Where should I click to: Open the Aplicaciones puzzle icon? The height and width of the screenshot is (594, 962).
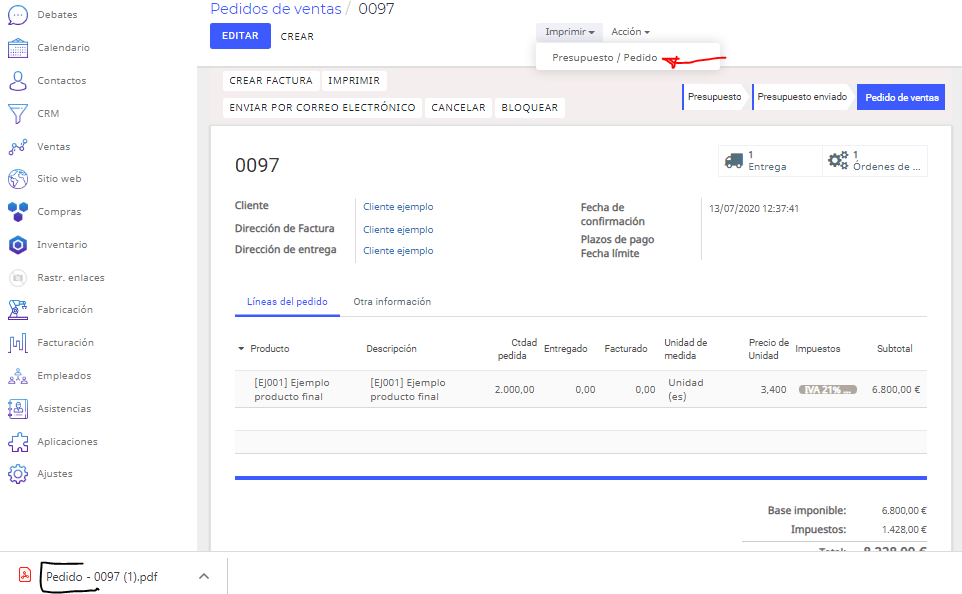coord(18,442)
